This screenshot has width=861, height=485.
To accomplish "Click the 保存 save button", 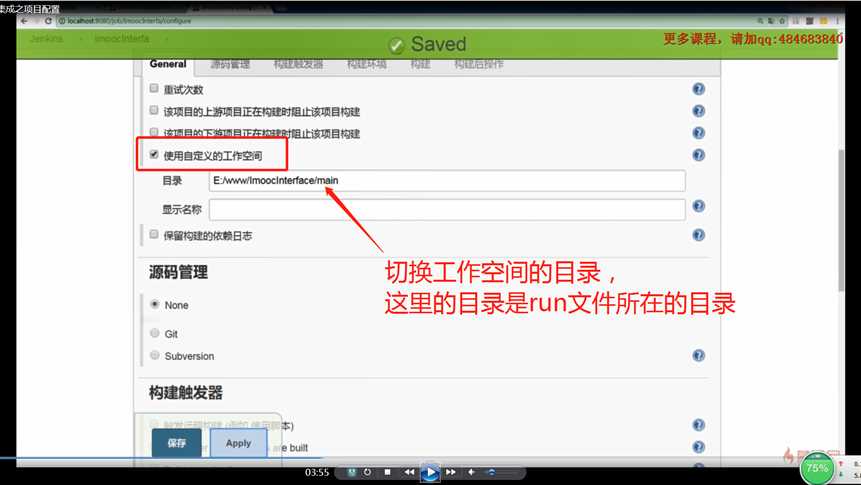I will pos(176,443).
